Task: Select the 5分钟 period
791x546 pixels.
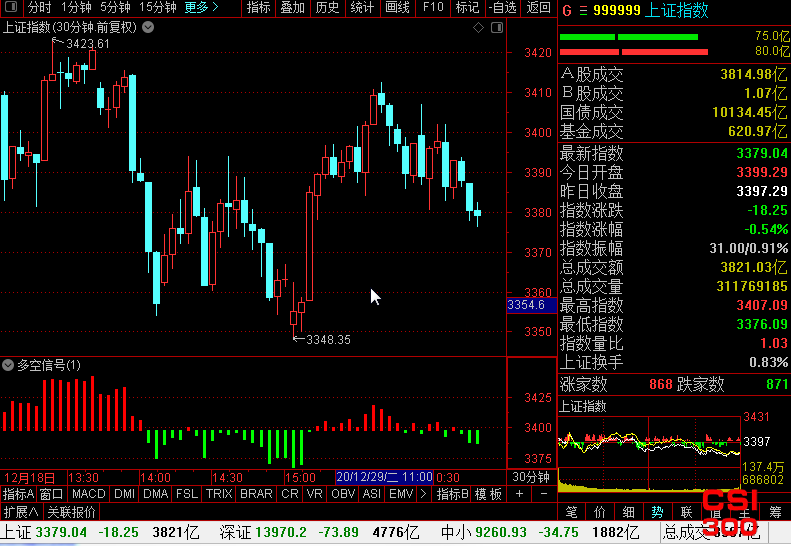Action: [115, 7]
